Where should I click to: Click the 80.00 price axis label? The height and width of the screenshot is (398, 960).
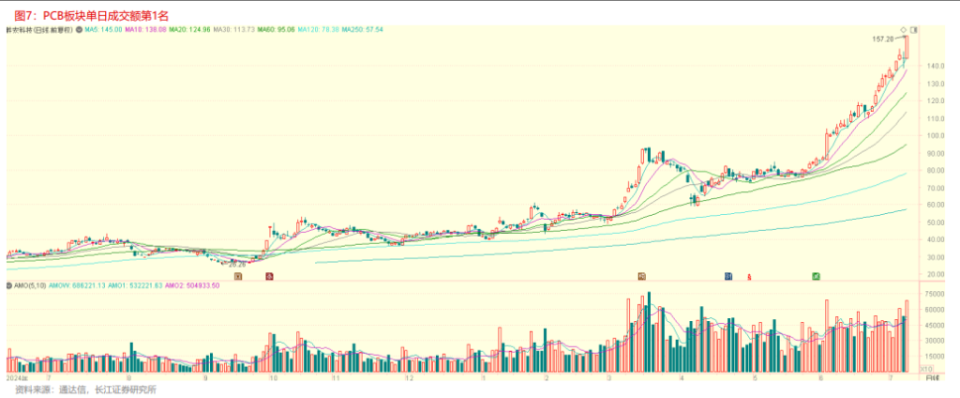(x=937, y=170)
